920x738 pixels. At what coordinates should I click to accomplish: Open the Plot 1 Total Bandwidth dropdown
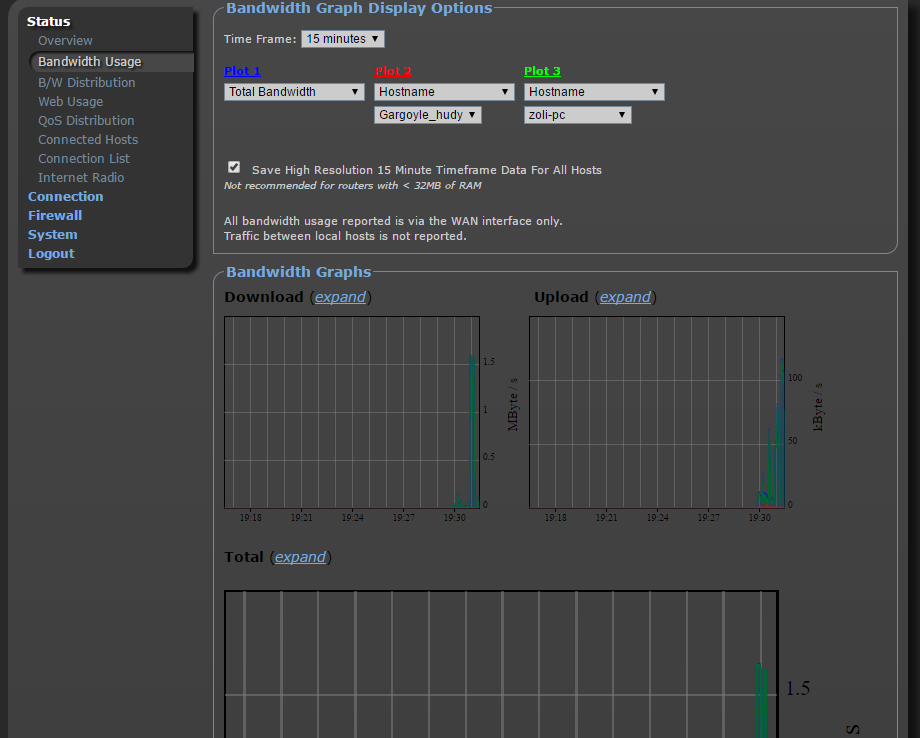click(294, 92)
